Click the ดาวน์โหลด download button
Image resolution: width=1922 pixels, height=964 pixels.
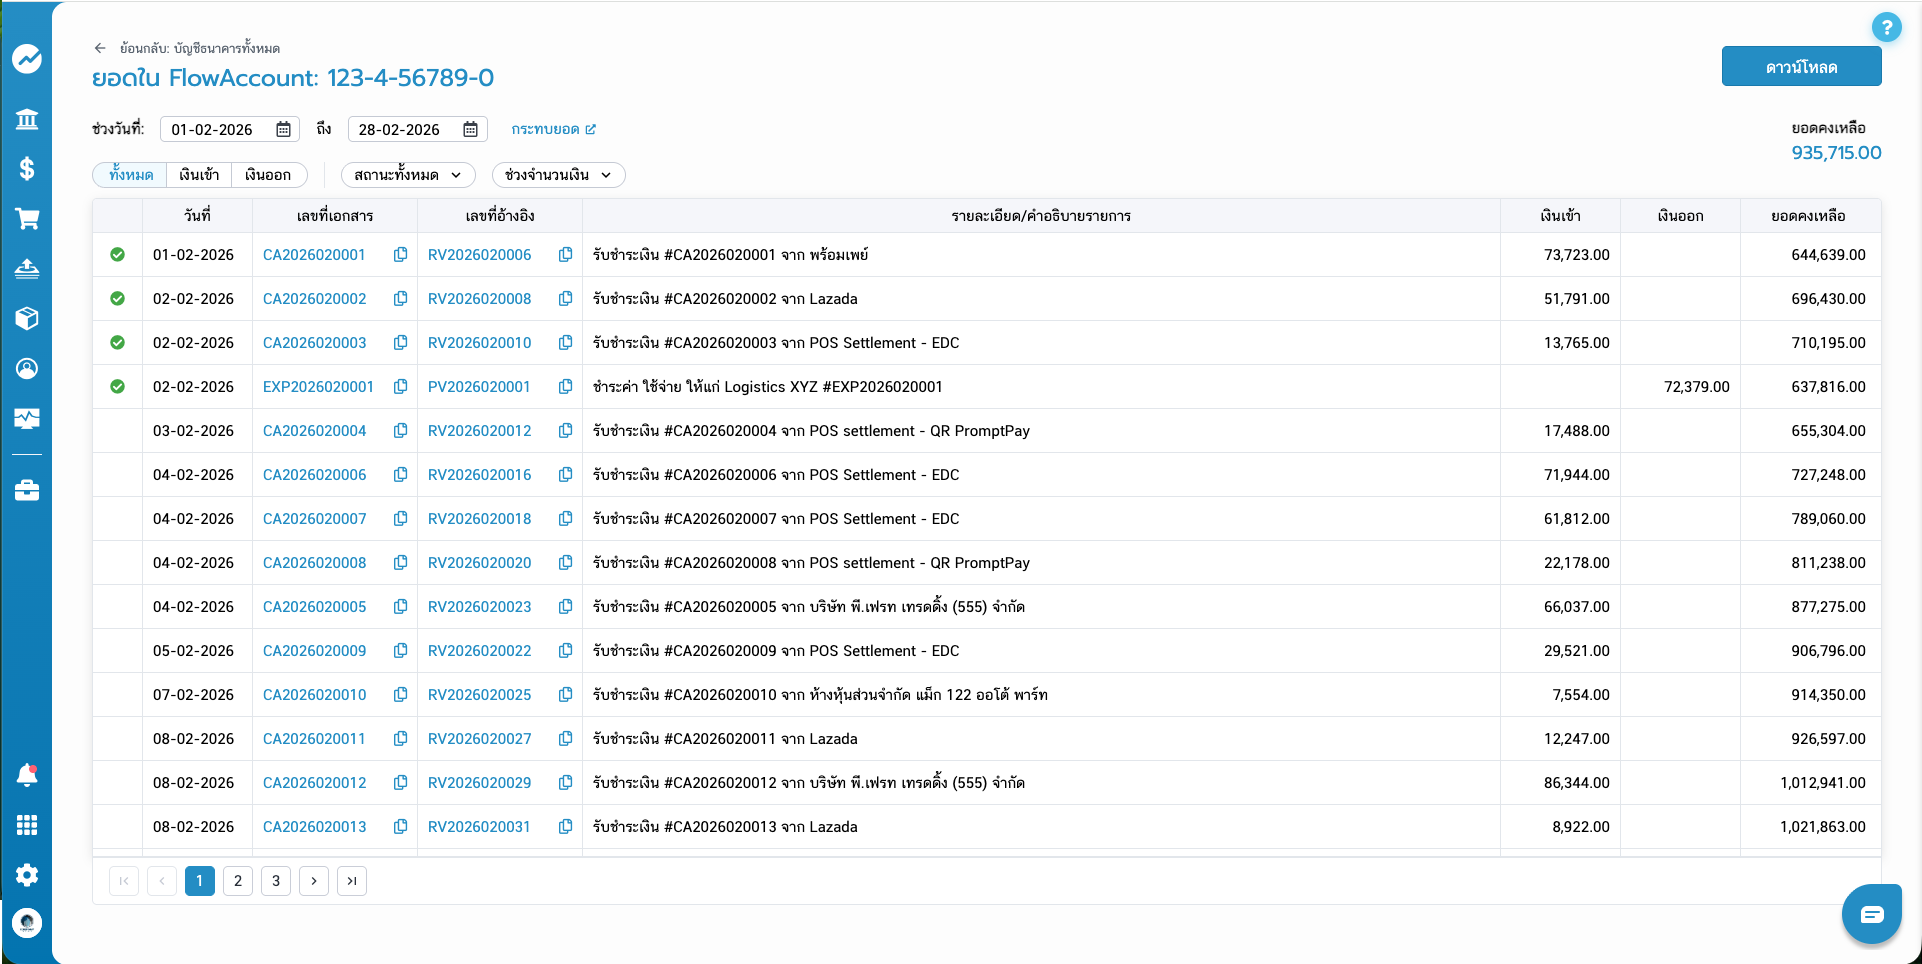click(1801, 66)
